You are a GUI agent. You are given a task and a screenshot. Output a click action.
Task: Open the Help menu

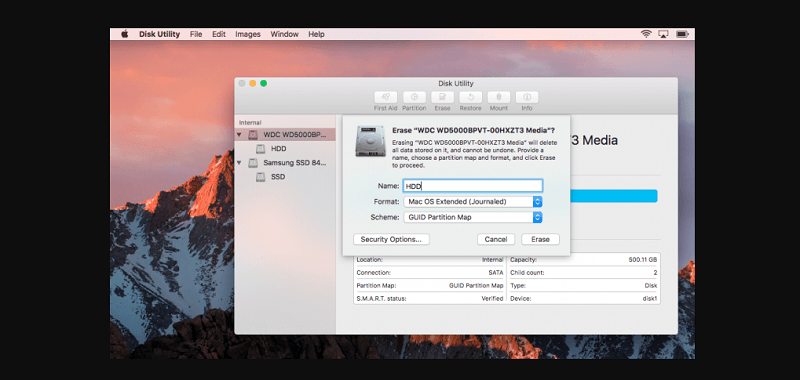pos(316,34)
